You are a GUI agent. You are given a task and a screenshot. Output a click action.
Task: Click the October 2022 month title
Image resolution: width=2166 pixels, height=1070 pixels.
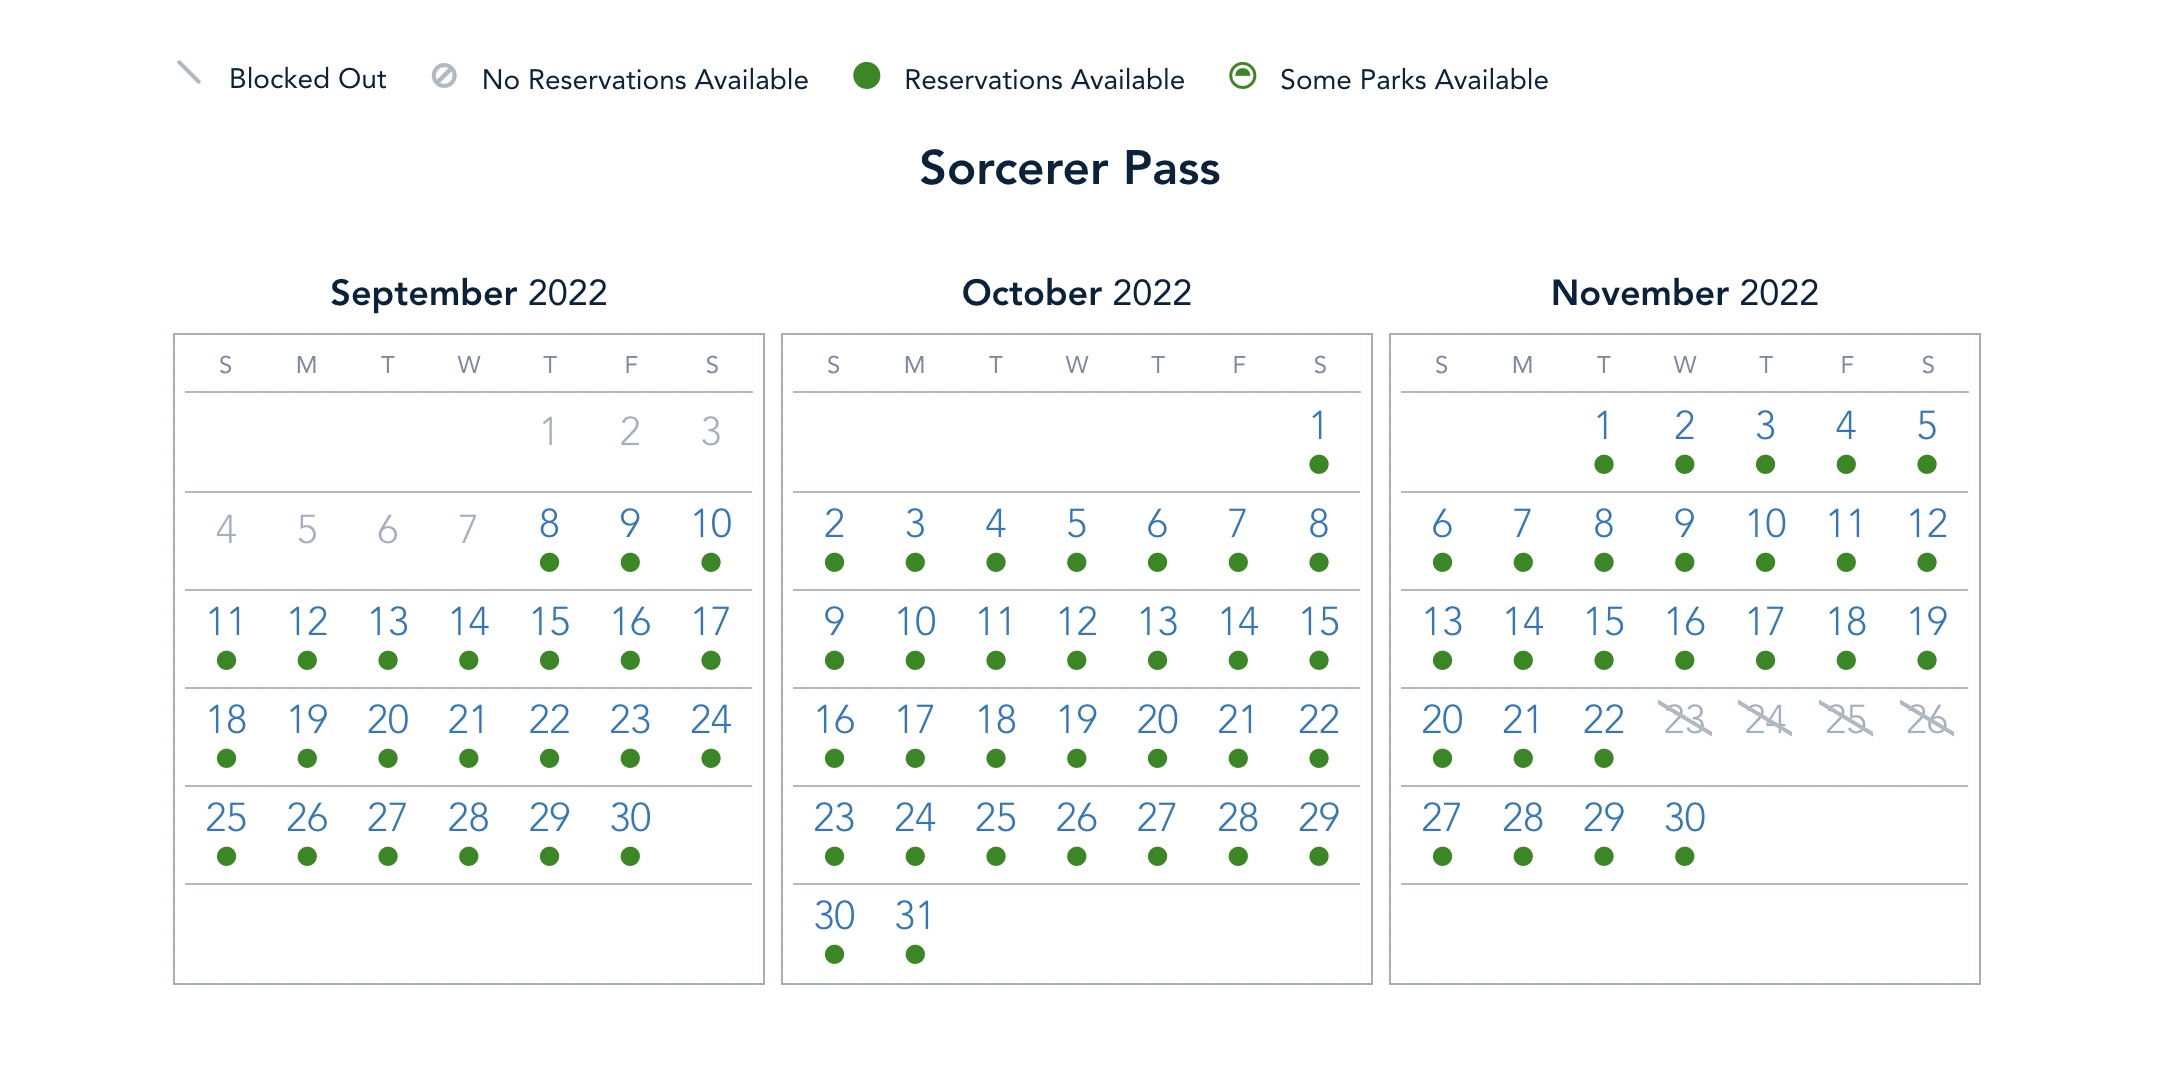(x=1077, y=293)
